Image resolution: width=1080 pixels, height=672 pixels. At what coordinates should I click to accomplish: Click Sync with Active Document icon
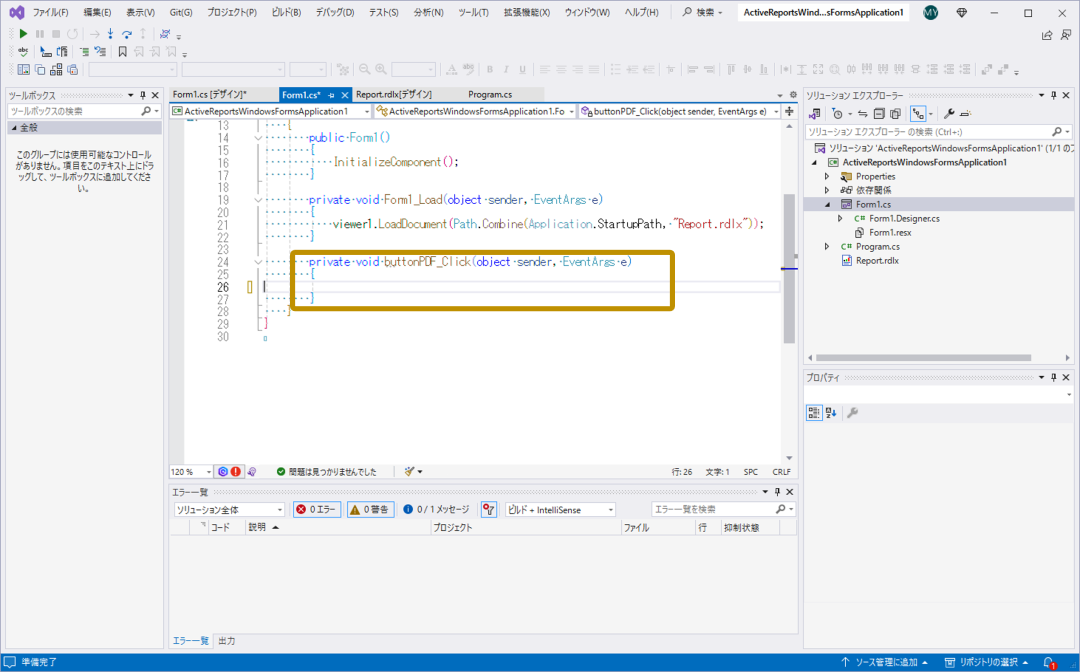862,114
